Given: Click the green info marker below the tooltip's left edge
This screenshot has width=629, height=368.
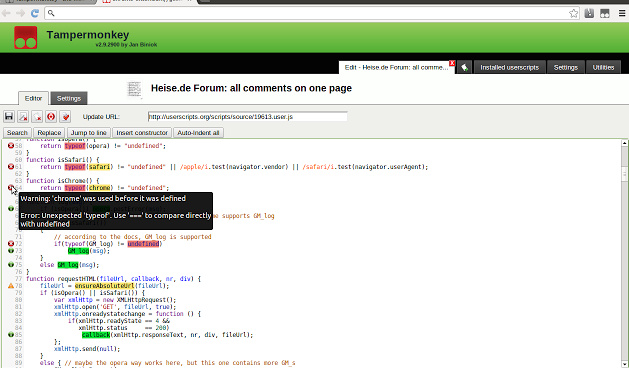Looking at the screenshot, I should click(x=11, y=208).
